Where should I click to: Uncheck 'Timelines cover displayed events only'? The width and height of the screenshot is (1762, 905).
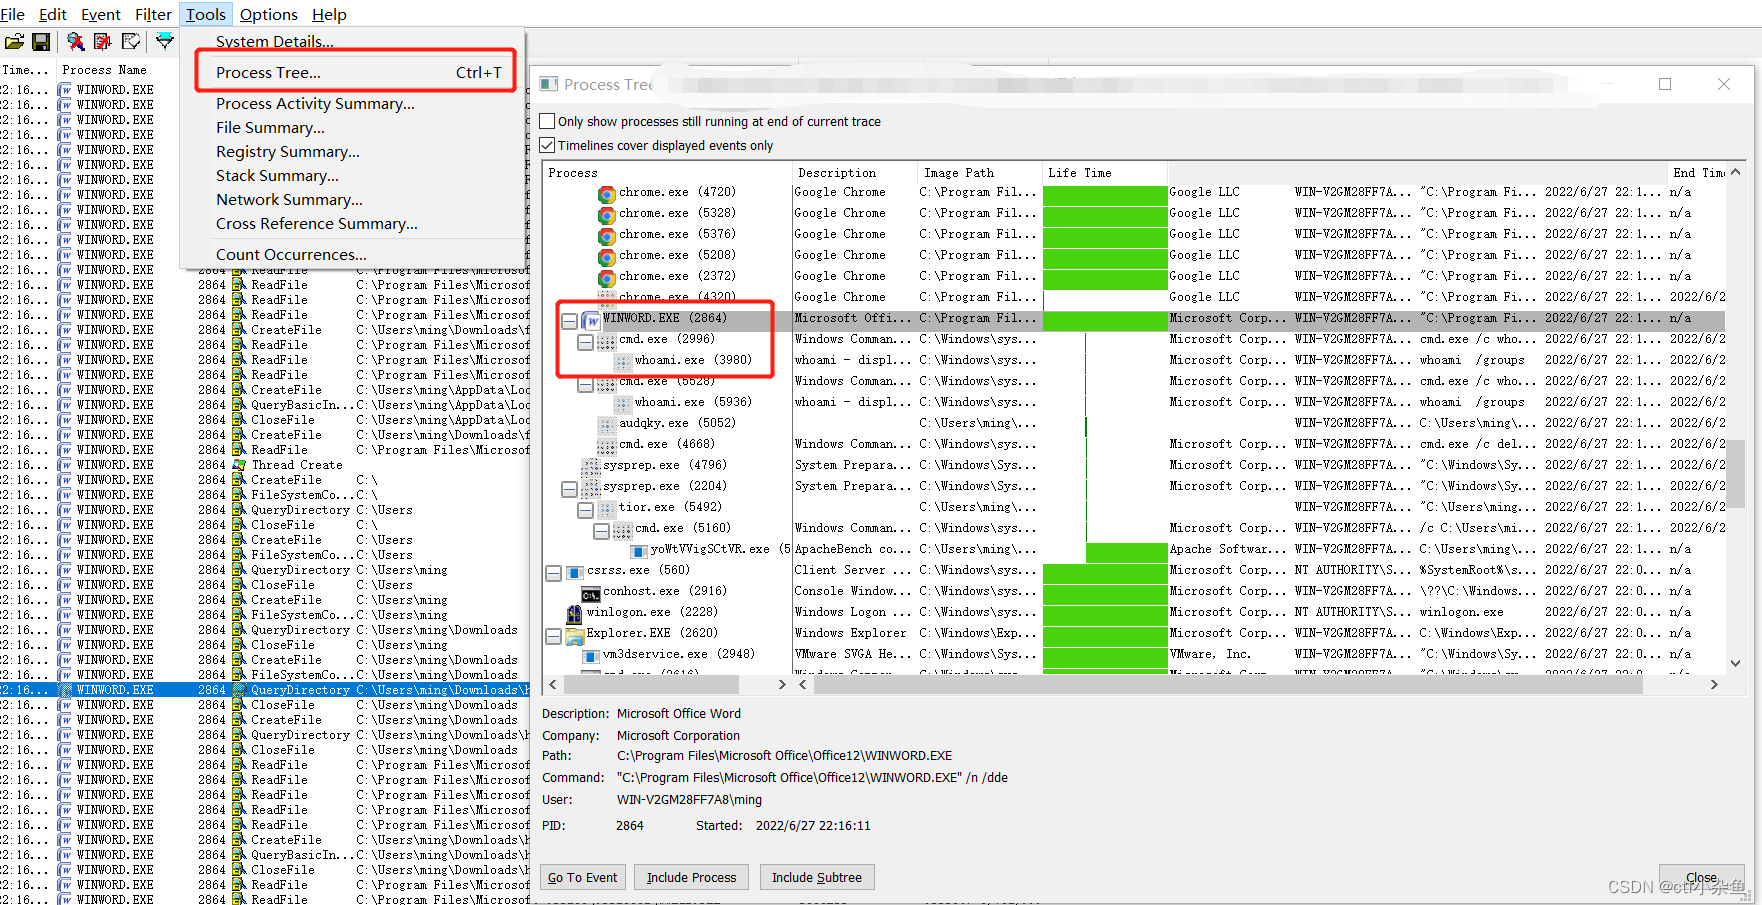pyautogui.click(x=547, y=145)
